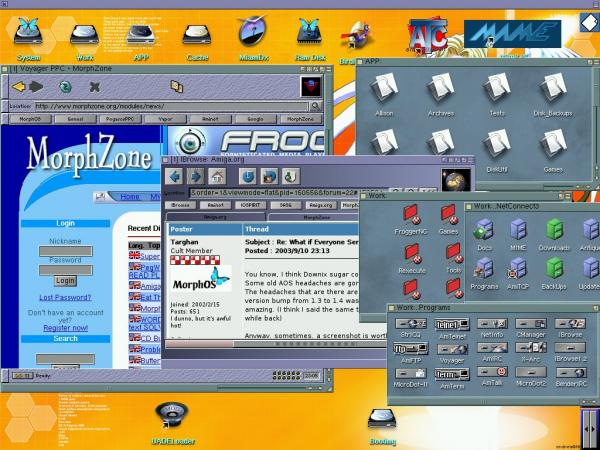Click IBrowse horizontal scrollbar
The height and width of the screenshot is (450, 600).
[x=276, y=344]
